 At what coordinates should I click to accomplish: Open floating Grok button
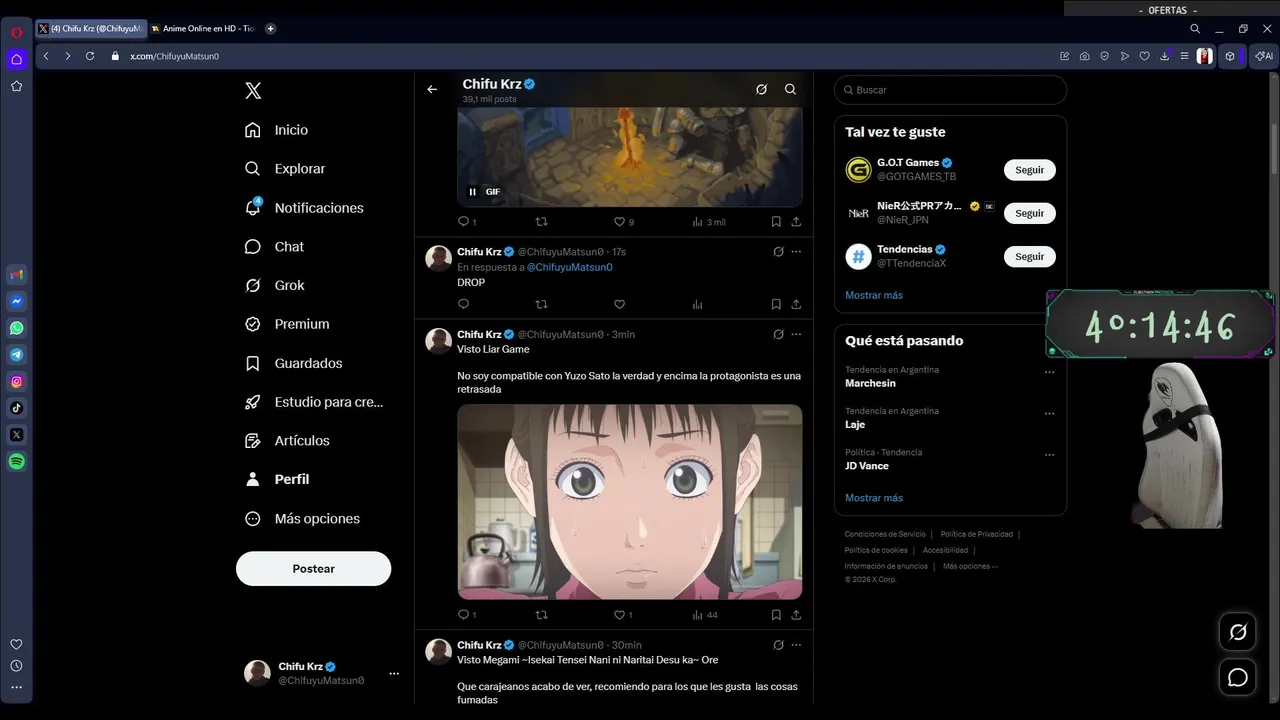click(x=1238, y=632)
